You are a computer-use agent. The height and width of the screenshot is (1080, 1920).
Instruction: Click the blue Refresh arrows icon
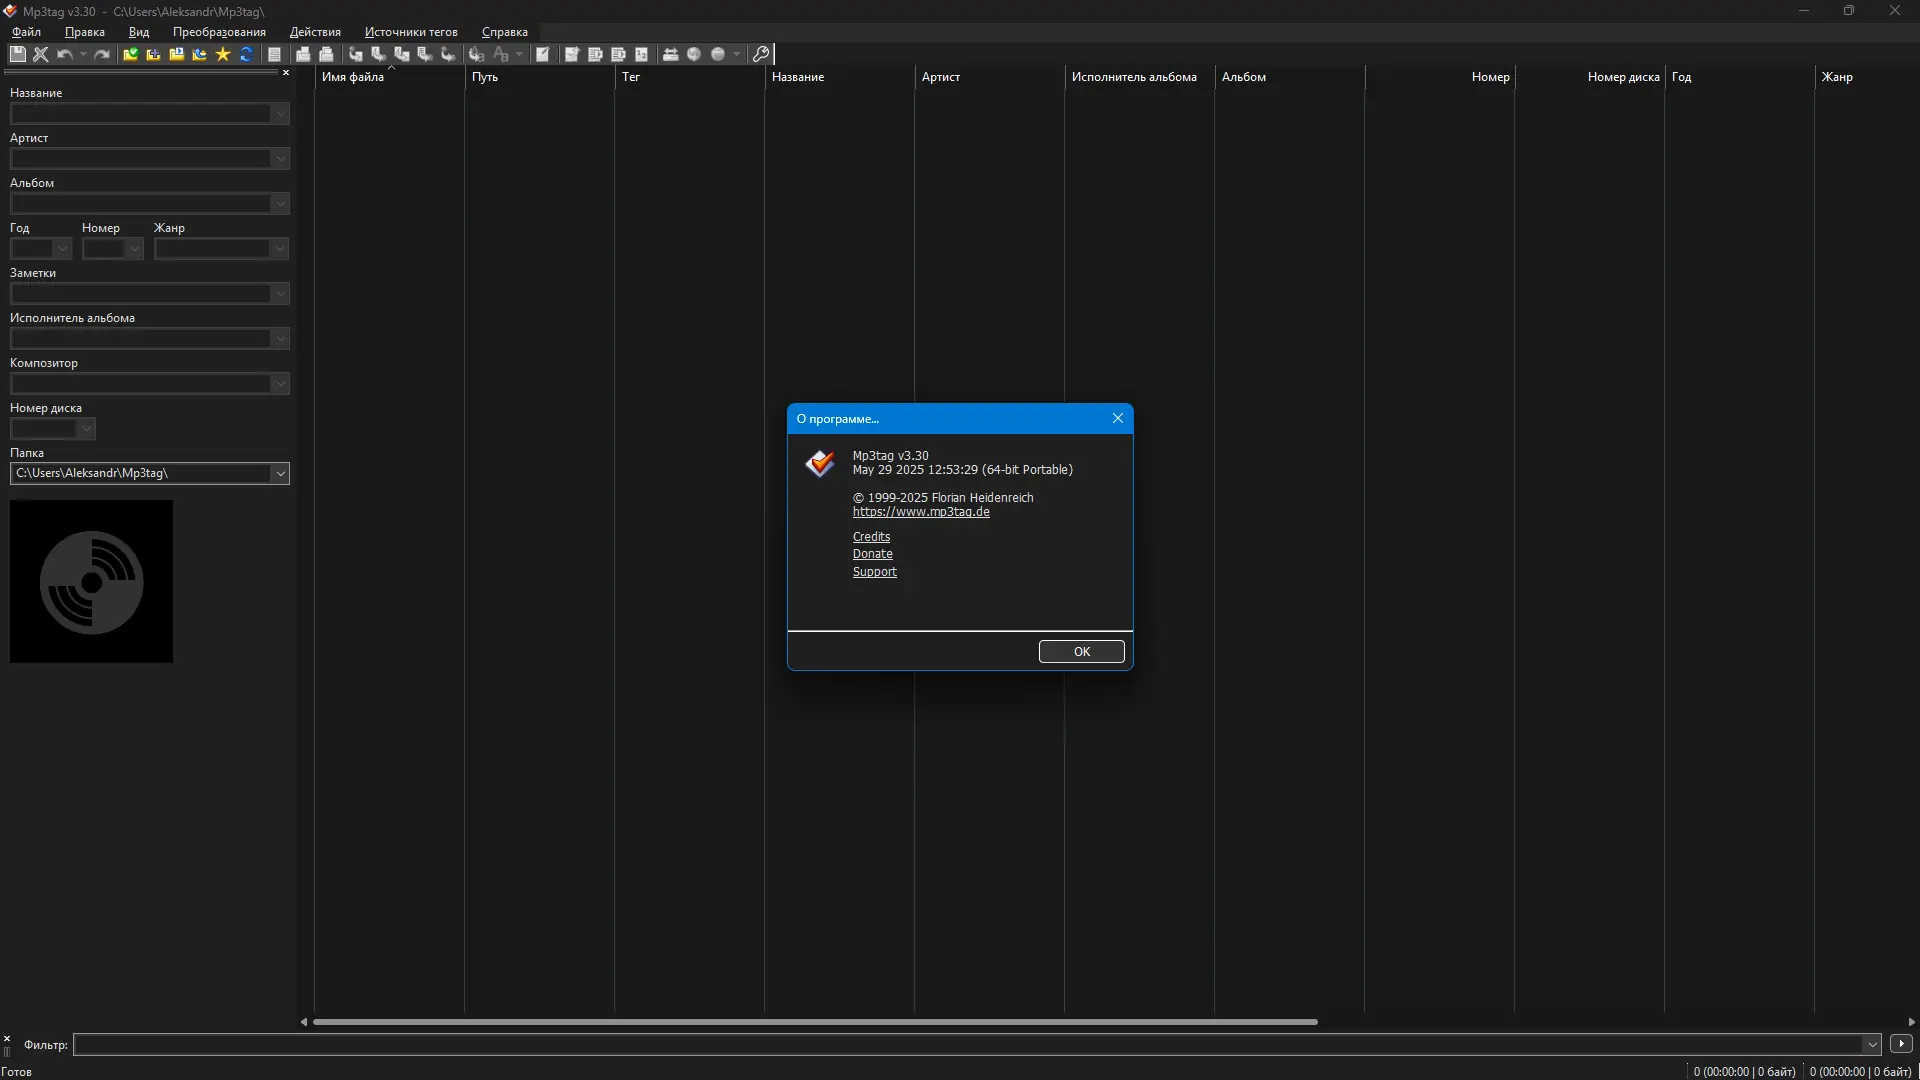pos(246,54)
